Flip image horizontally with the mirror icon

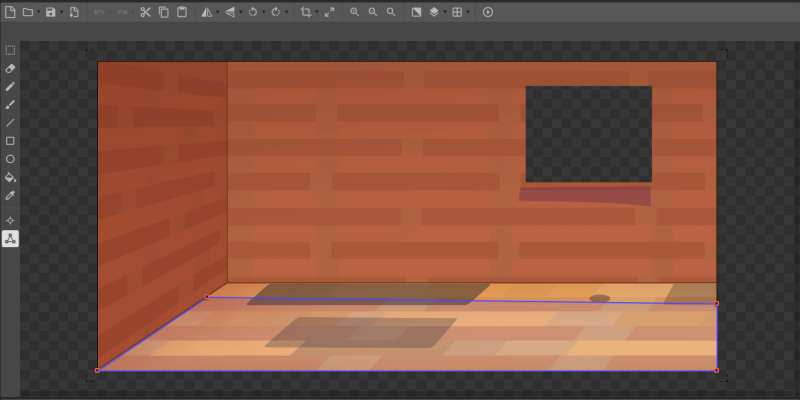click(x=207, y=12)
